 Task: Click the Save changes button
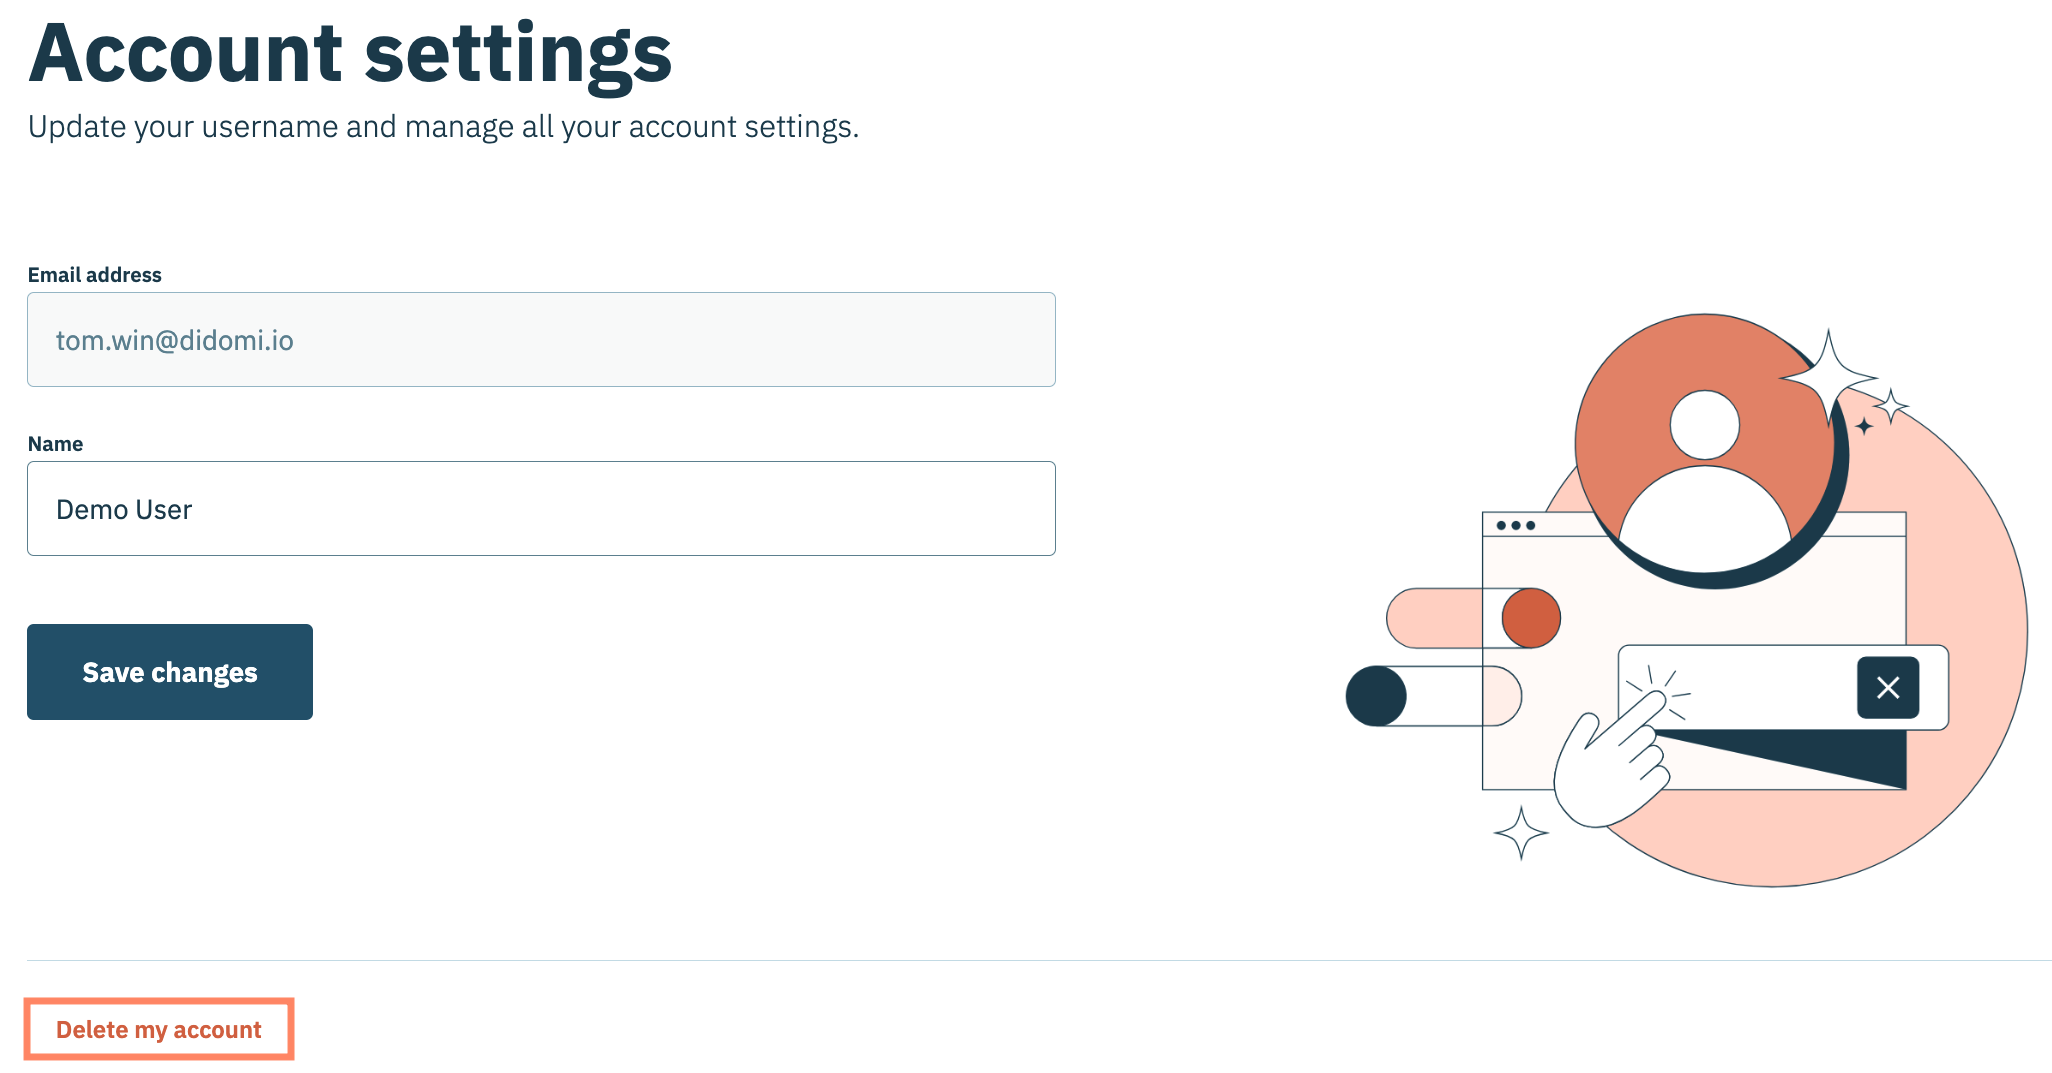(x=170, y=672)
